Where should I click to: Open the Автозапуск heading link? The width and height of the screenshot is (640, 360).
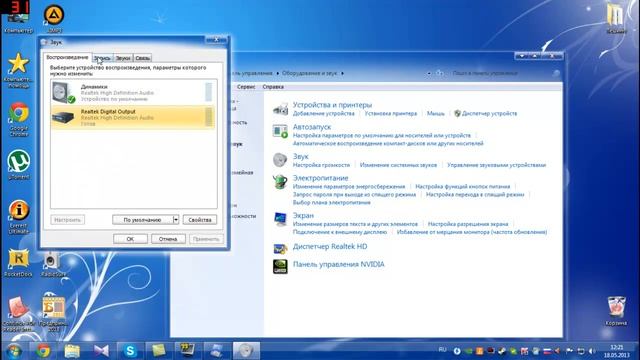pyautogui.click(x=312, y=127)
